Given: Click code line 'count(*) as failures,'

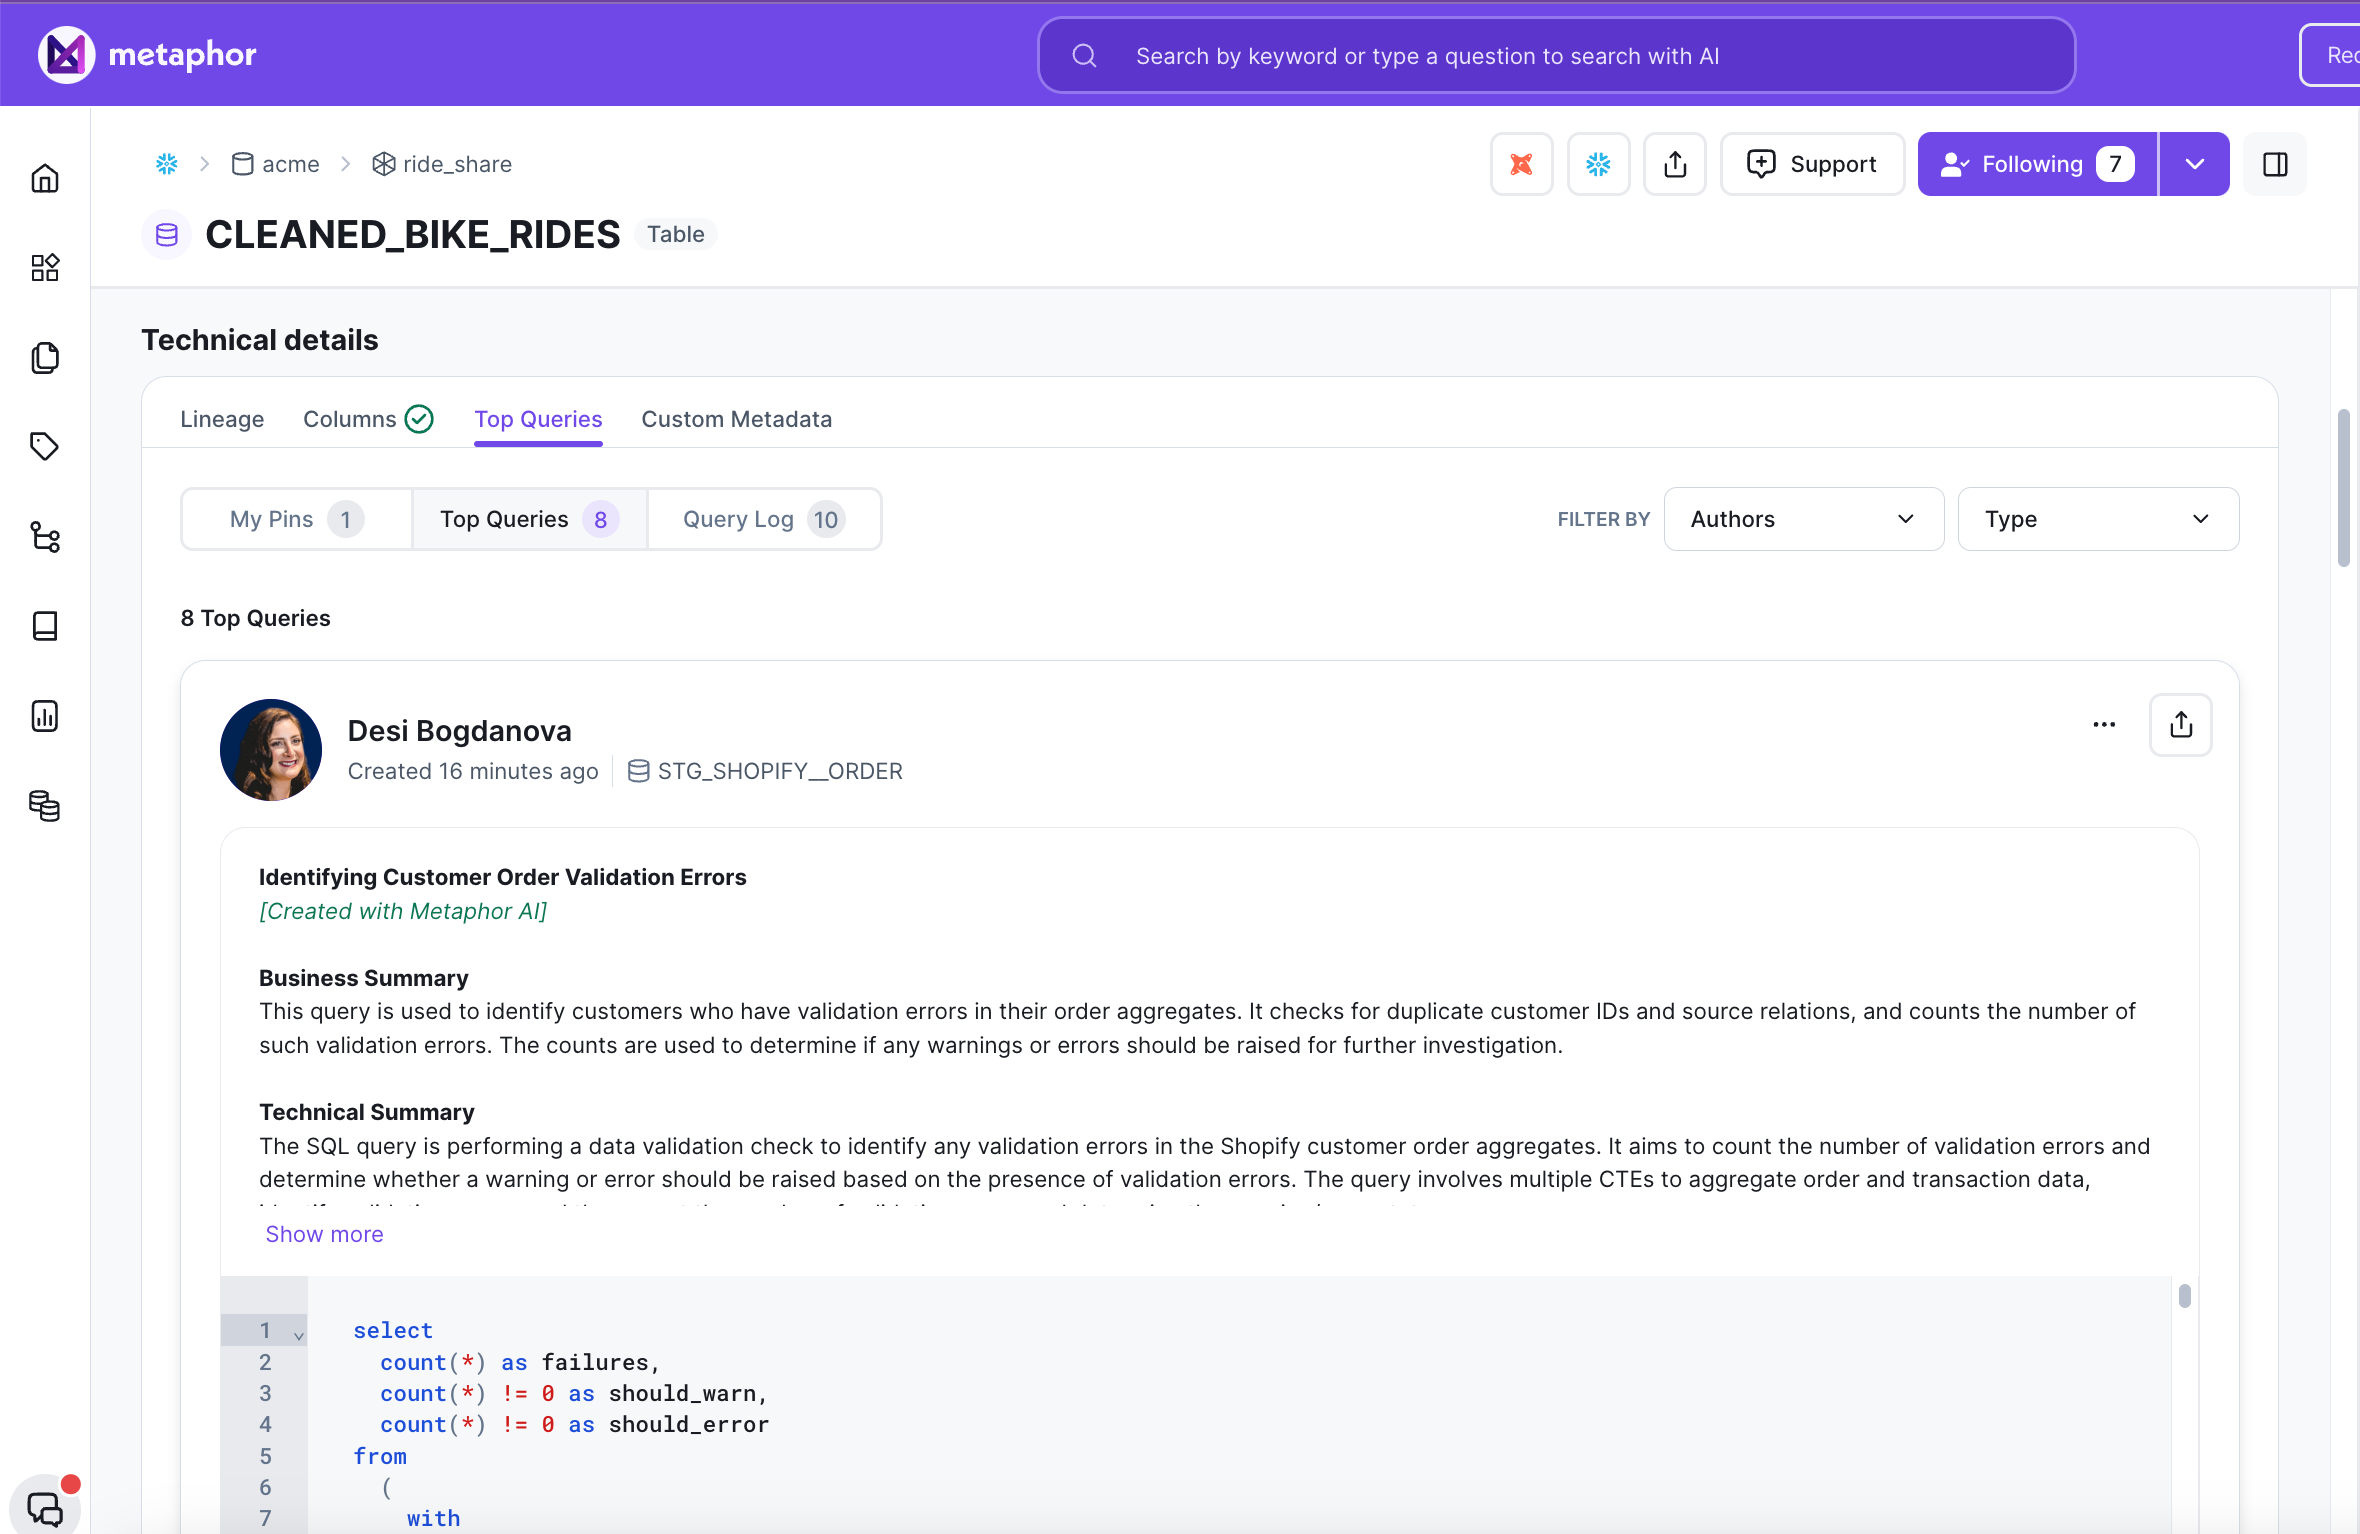Looking at the screenshot, I should pos(519,1362).
